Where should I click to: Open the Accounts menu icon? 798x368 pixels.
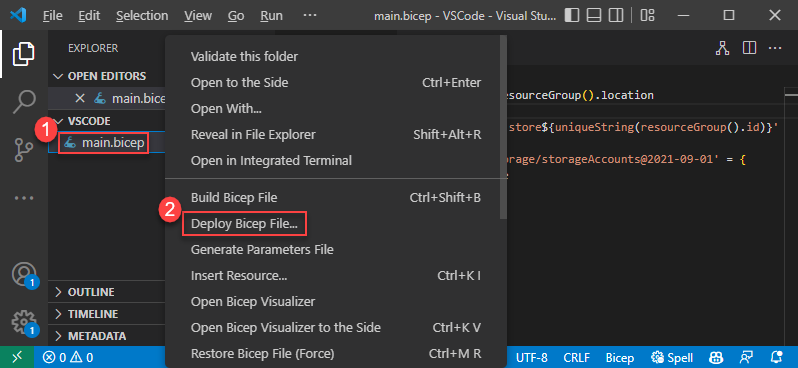tap(24, 275)
